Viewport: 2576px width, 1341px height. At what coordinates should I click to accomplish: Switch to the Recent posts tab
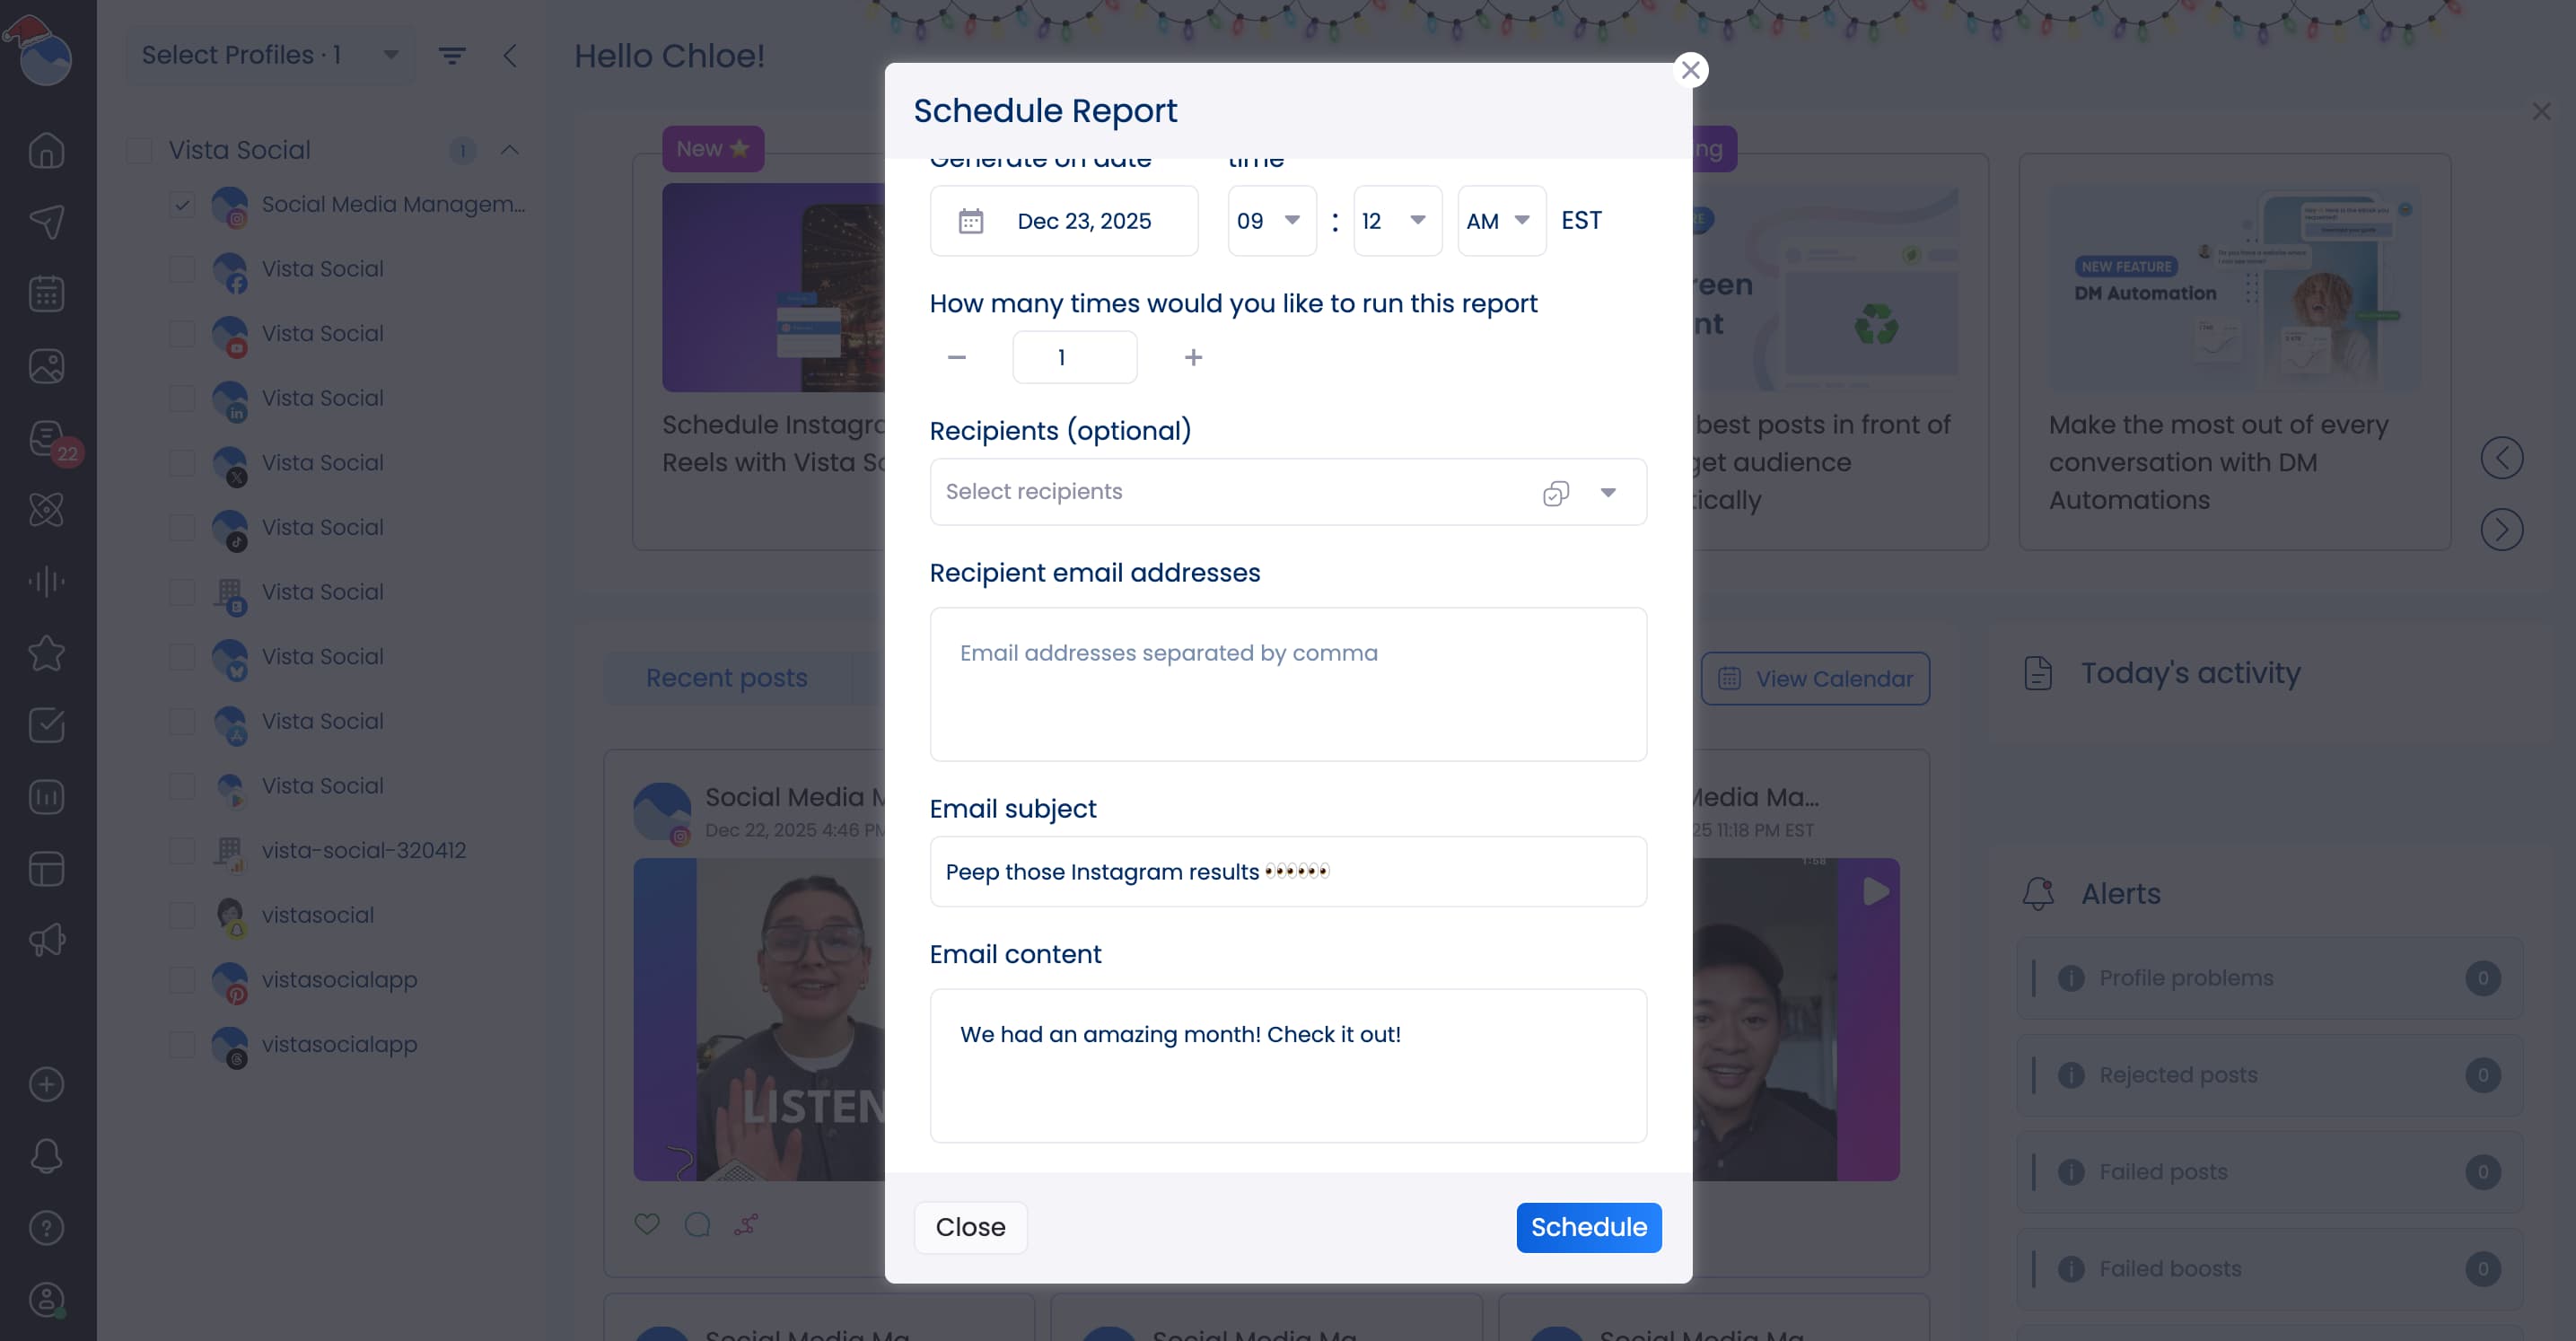[726, 678]
